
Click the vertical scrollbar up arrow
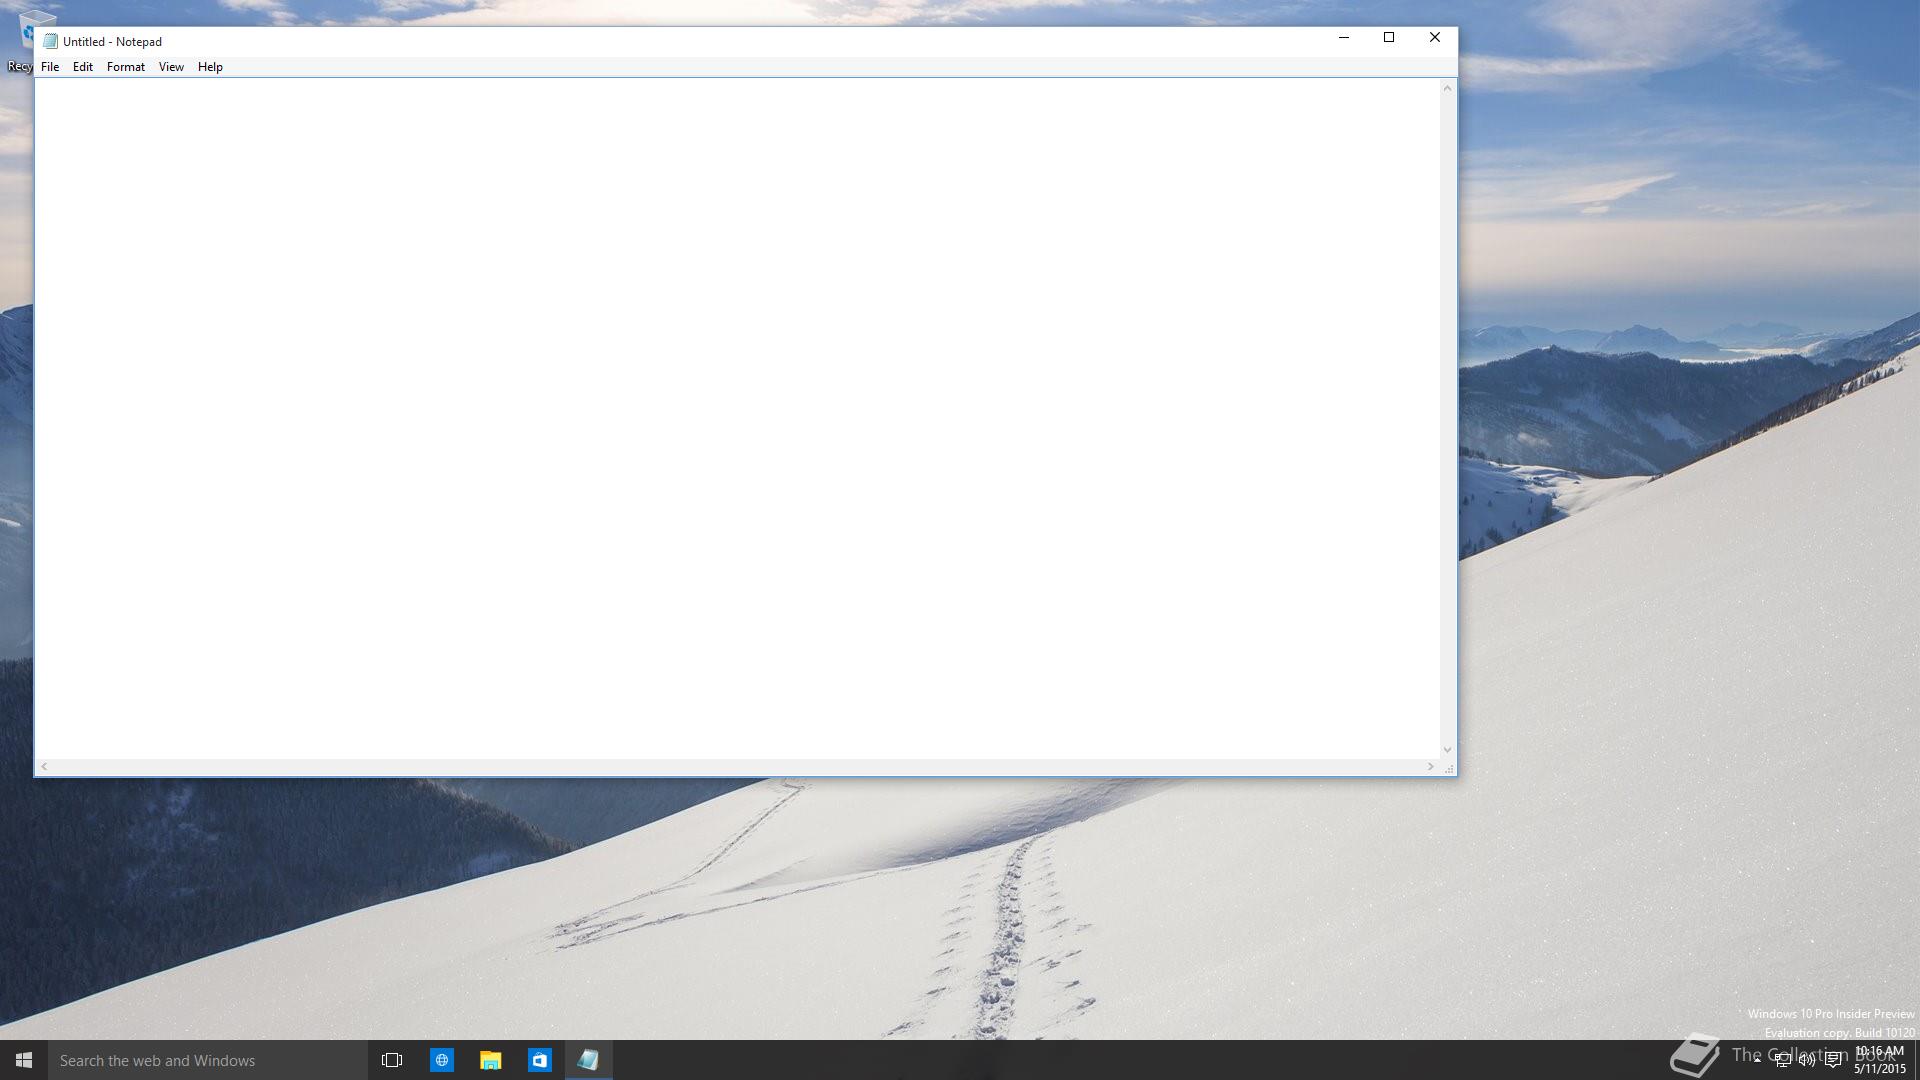point(1447,88)
